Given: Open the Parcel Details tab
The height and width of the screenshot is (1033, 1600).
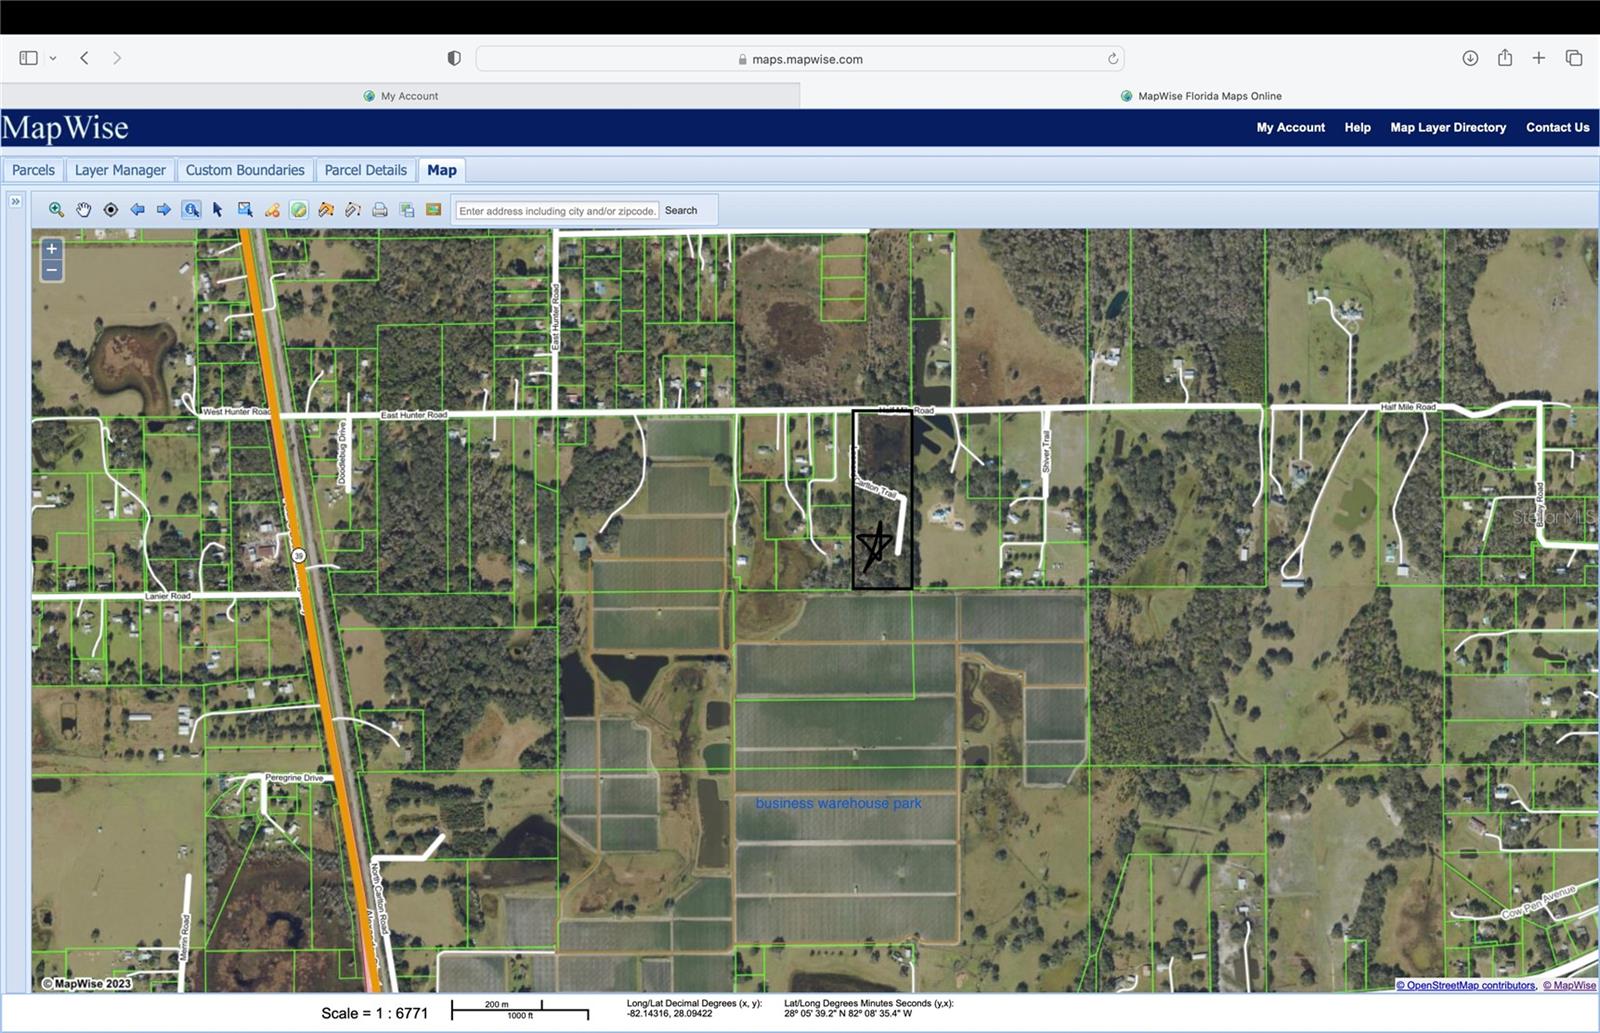Looking at the screenshot, I should click(365, 170).
